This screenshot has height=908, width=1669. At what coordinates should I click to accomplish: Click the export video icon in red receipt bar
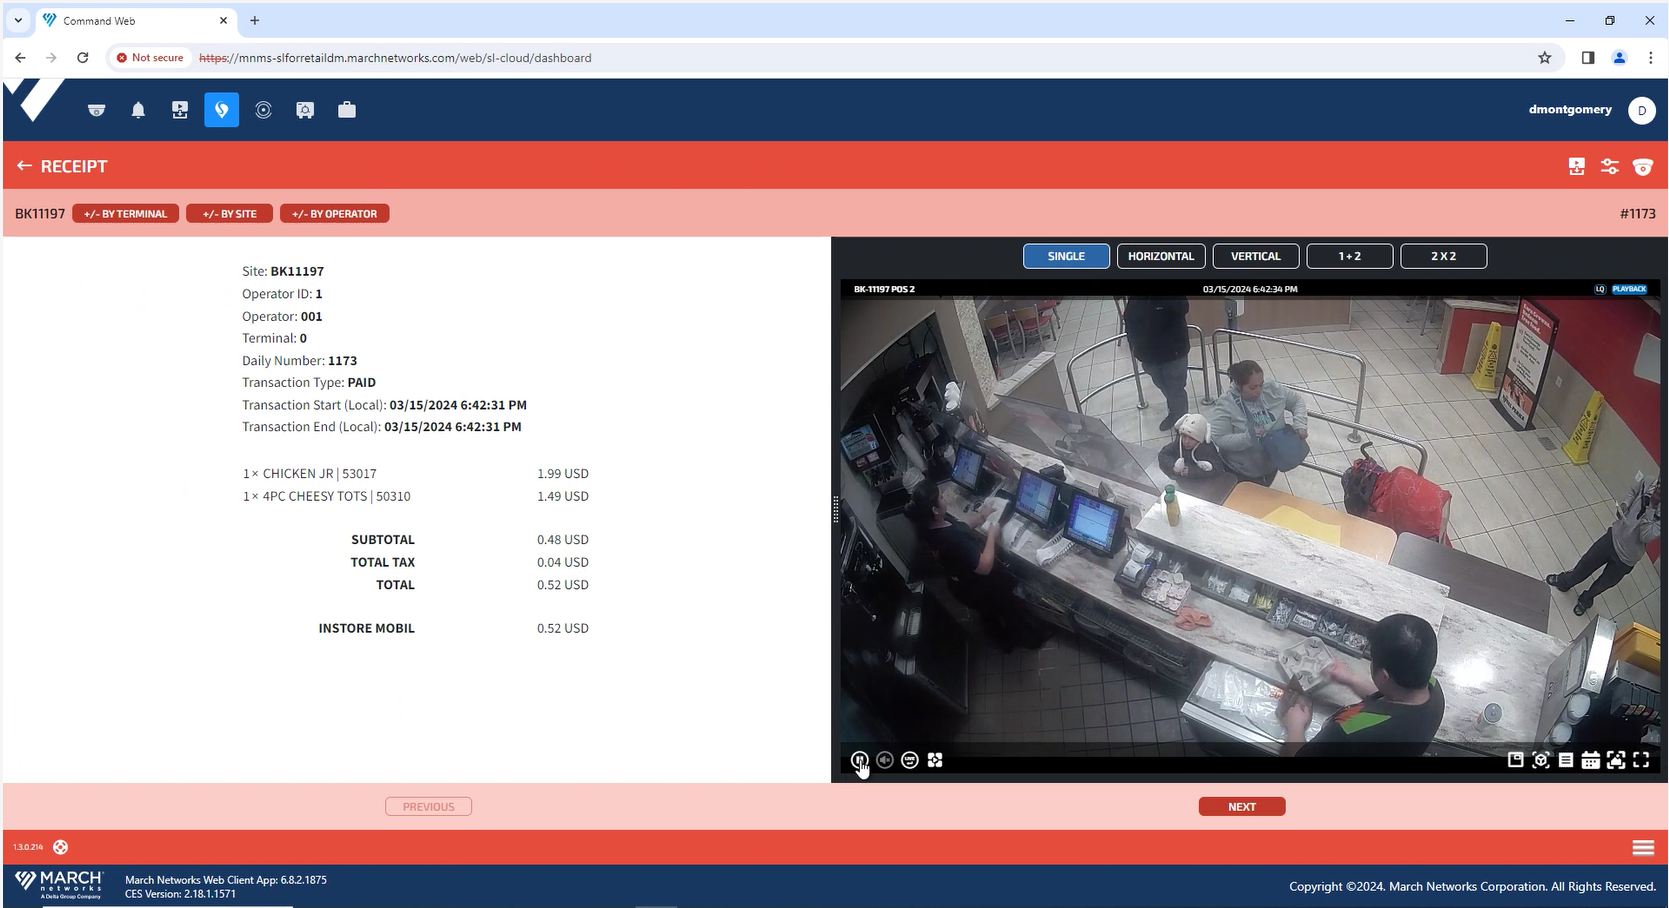[x=1576, y=167]
